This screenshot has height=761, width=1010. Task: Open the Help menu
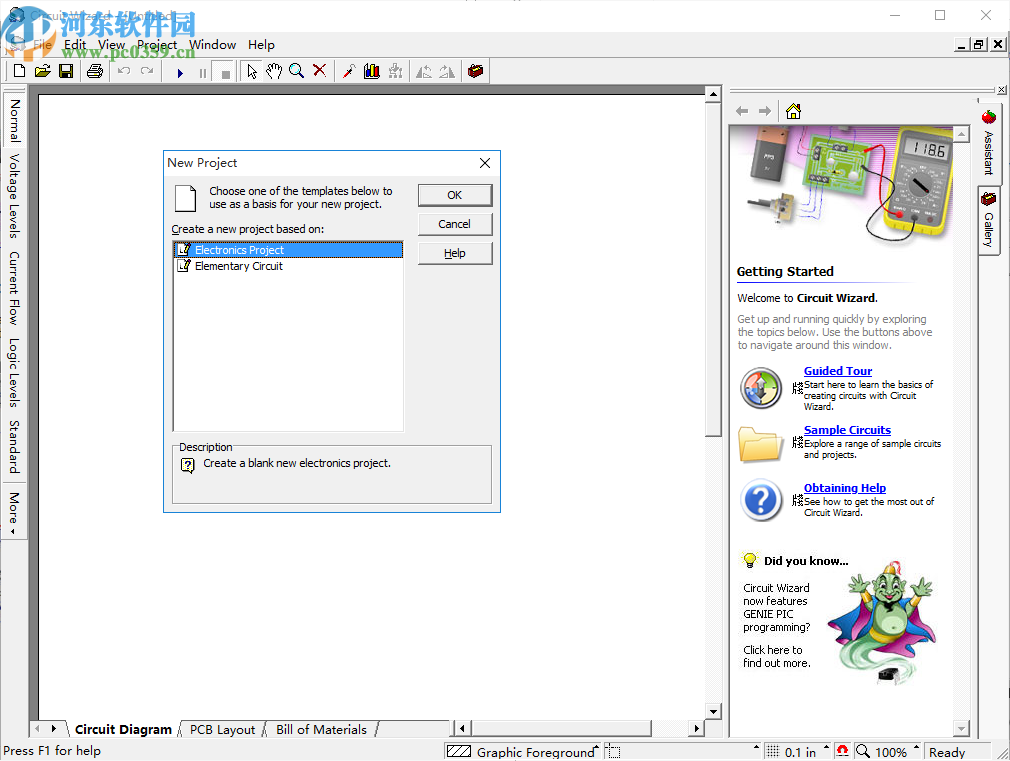[262, 44]
